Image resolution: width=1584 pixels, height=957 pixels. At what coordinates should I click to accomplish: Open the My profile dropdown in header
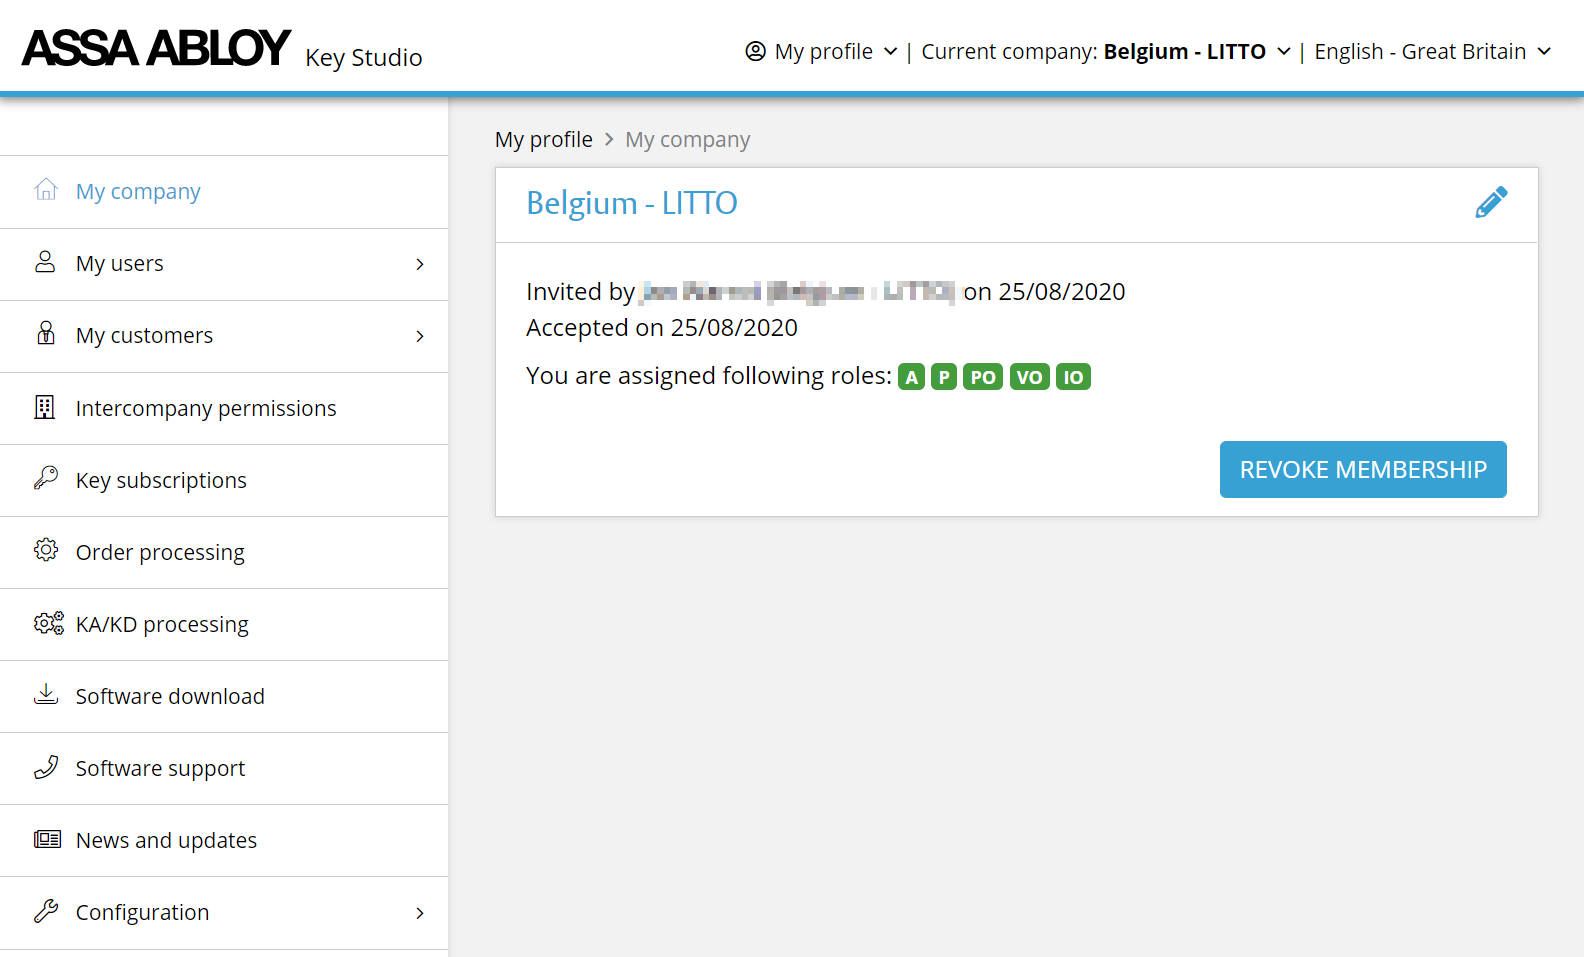point(821,52)
